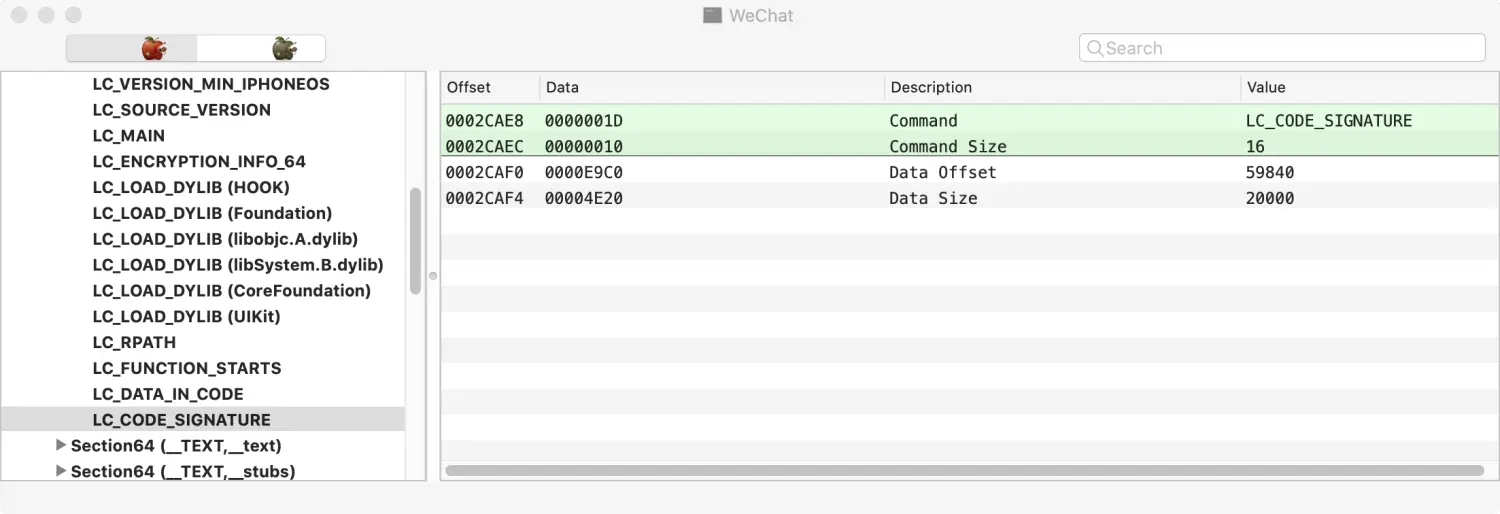
Task: Click in the Search field
Action: coord(1290,48)
